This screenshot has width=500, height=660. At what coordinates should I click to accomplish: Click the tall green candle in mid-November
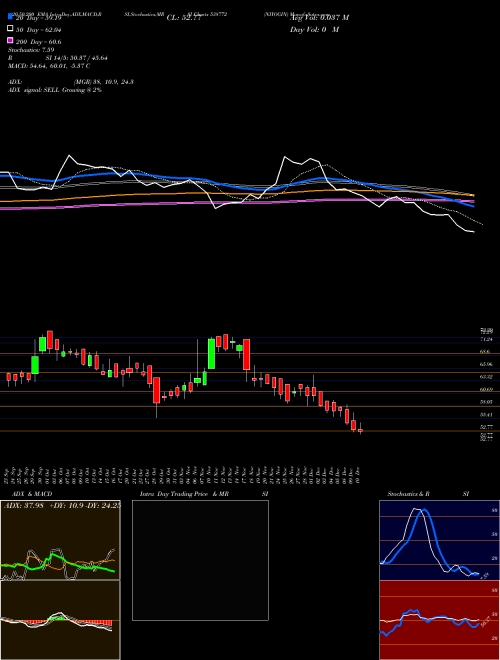click(212, 354)
